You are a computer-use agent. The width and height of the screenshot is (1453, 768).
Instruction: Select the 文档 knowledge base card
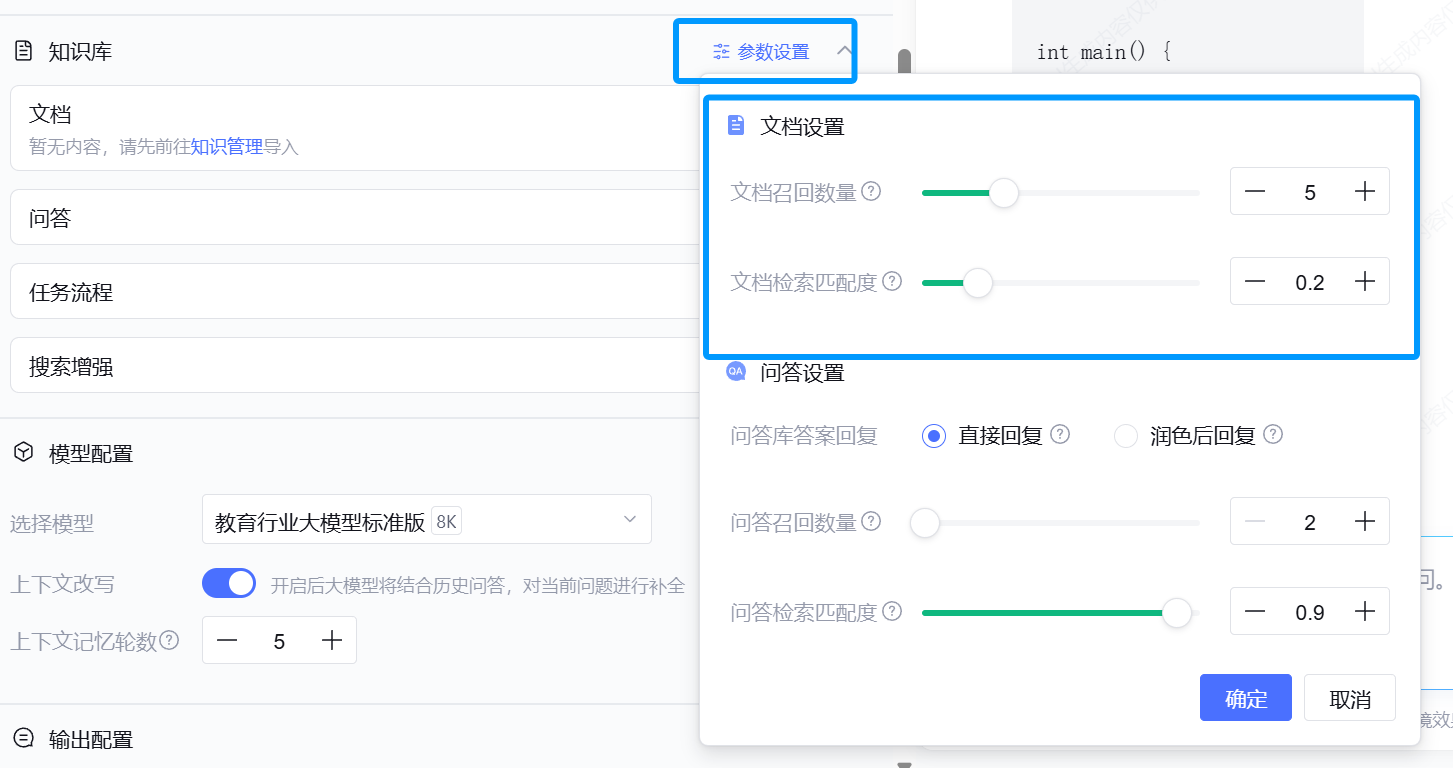point(355,128)
